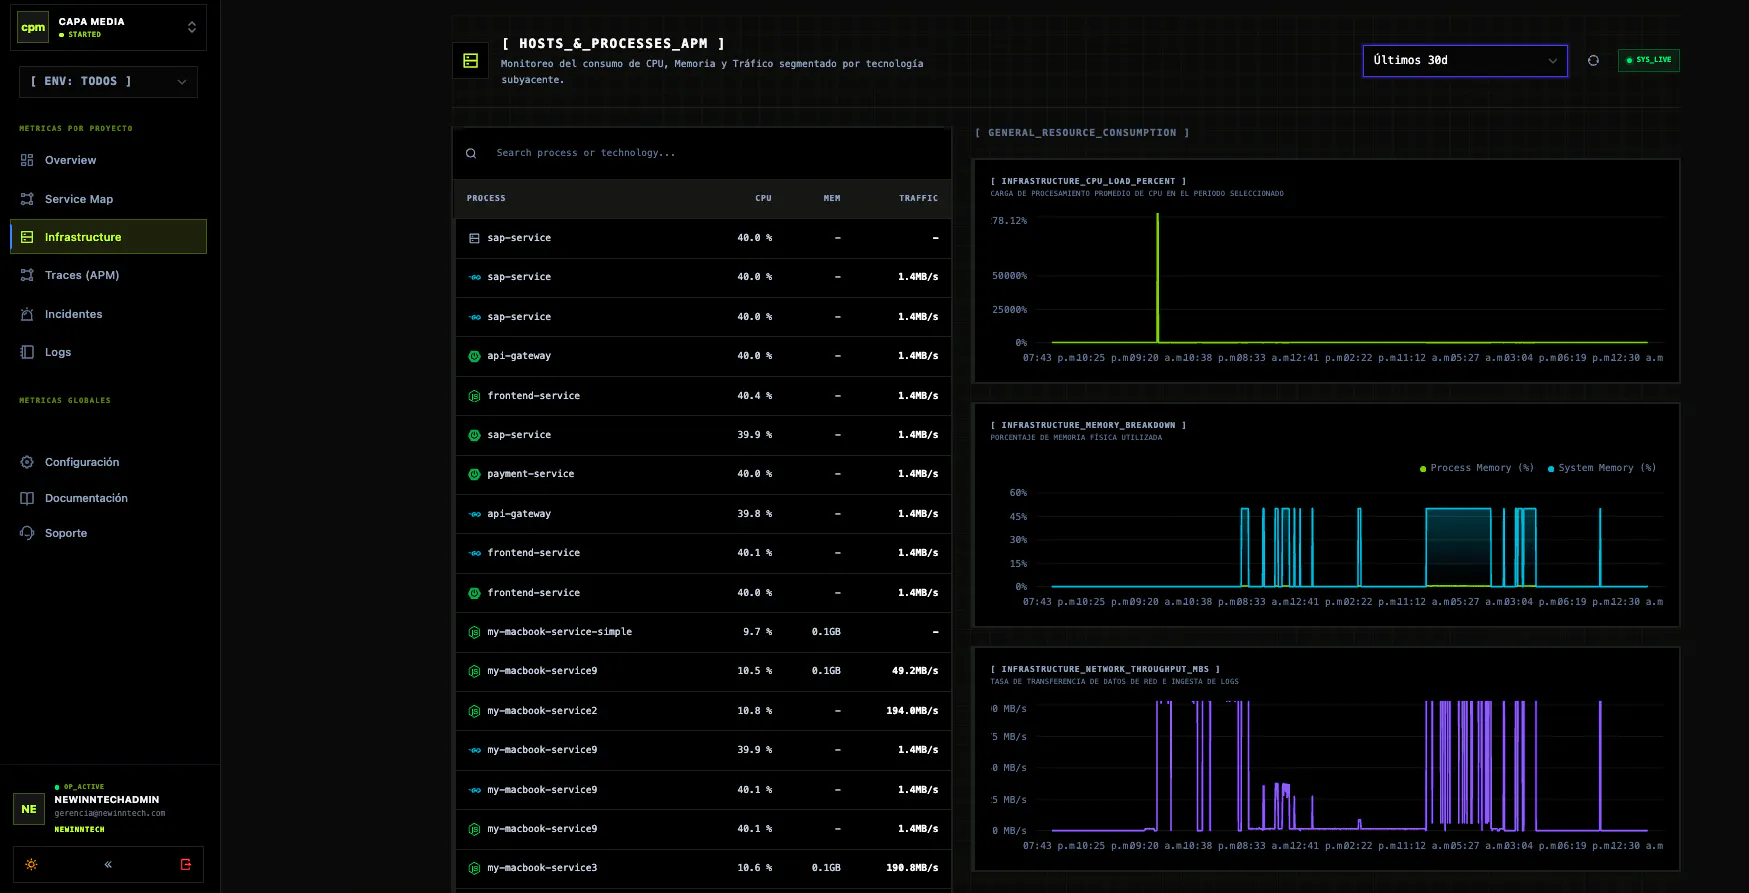Select the payment-service row name
The width and height of the screenshot is (1749, 893).
point(530,474)
